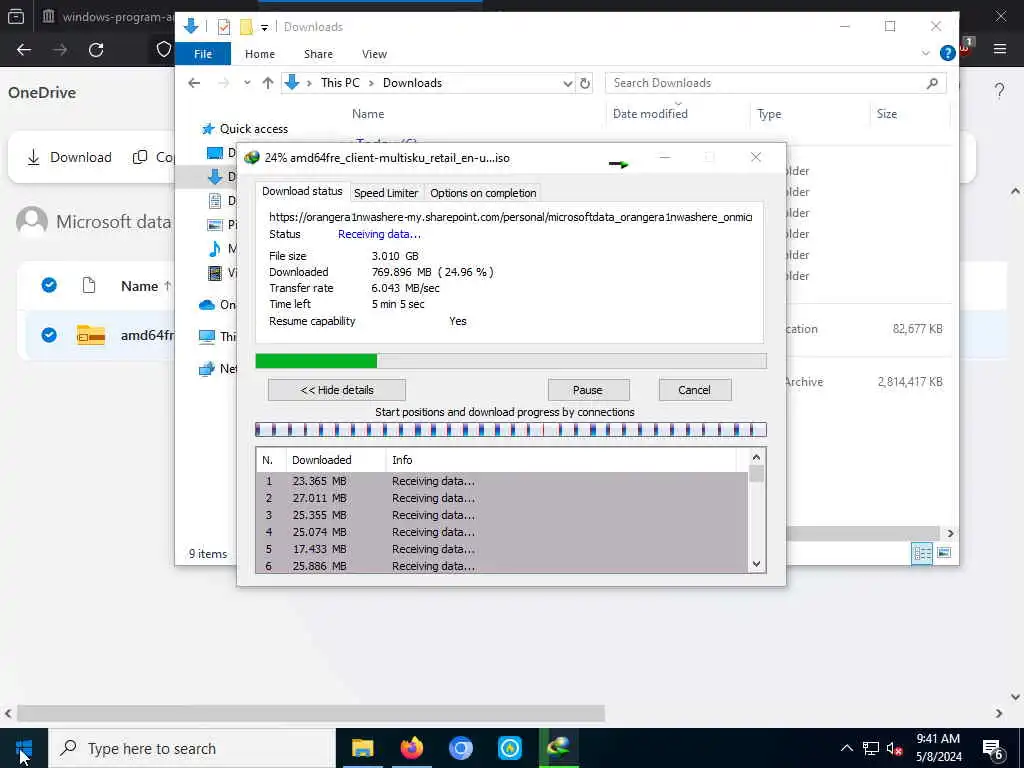Click Internet Download Manager taskbar icon

coord(559,748)
